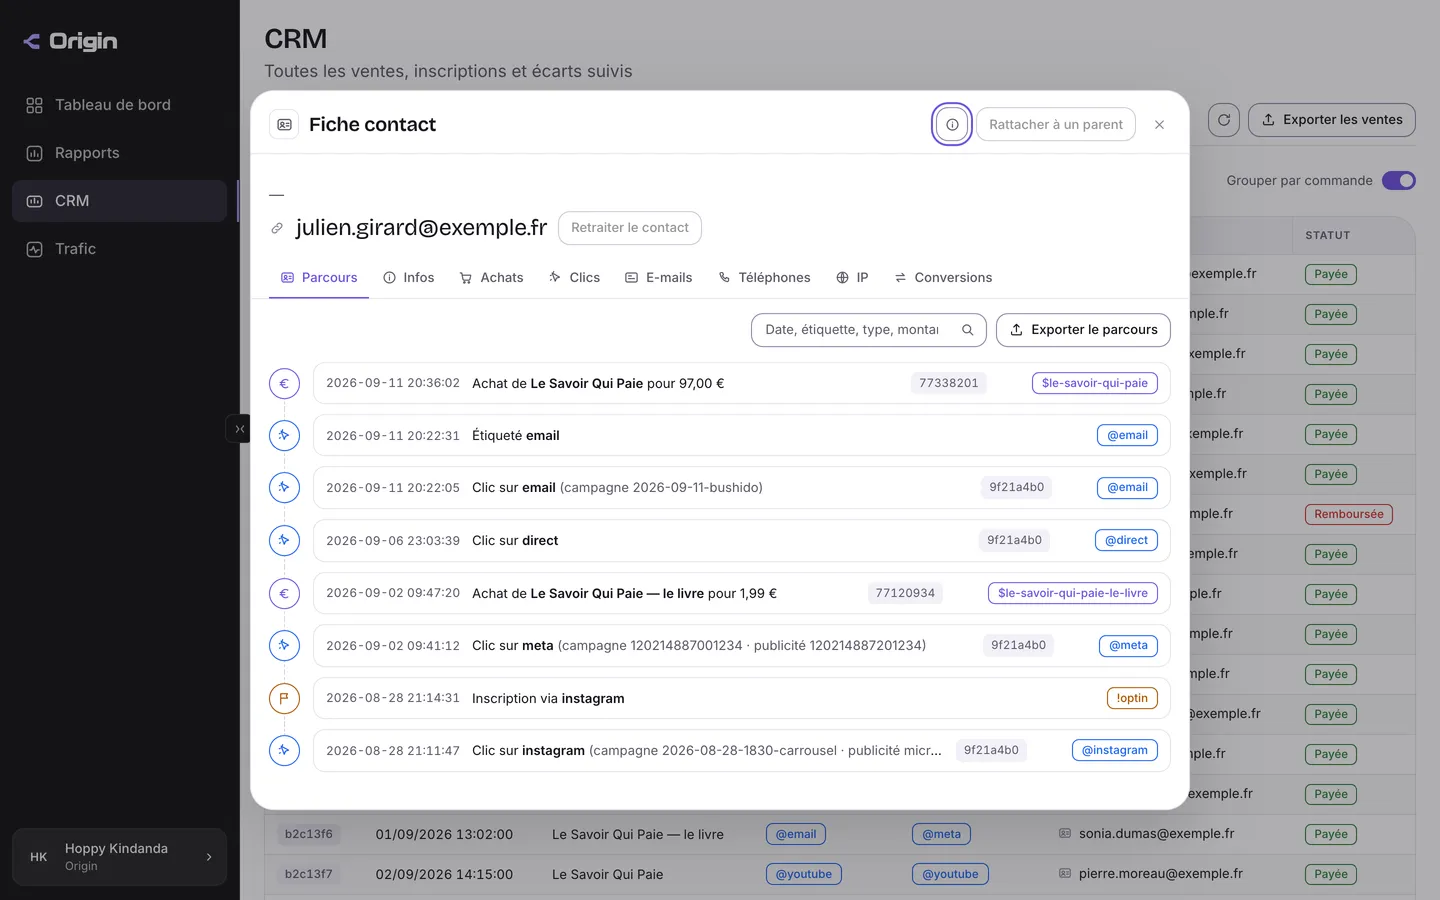The width and height of the screenshot is (1440, 900).
Task: Switch to the Achats tab
Action: [x=491, y=278]
